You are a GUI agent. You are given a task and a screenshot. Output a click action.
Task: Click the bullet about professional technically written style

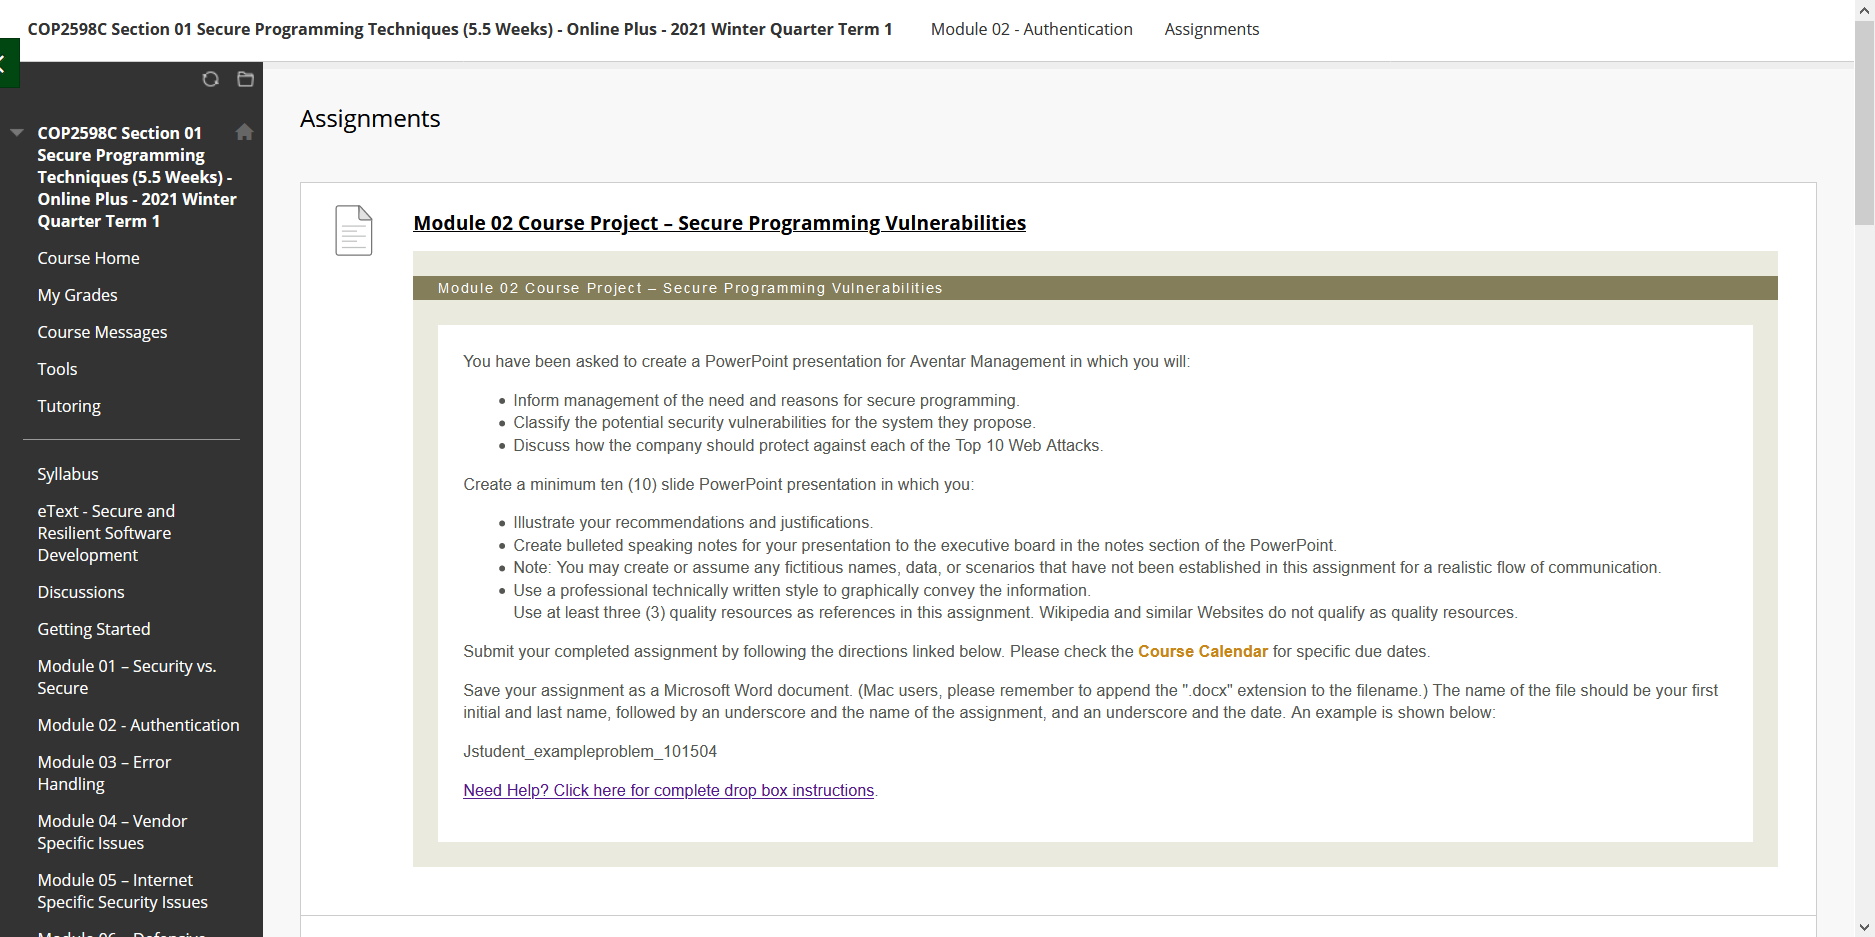[x=802, y=590]
